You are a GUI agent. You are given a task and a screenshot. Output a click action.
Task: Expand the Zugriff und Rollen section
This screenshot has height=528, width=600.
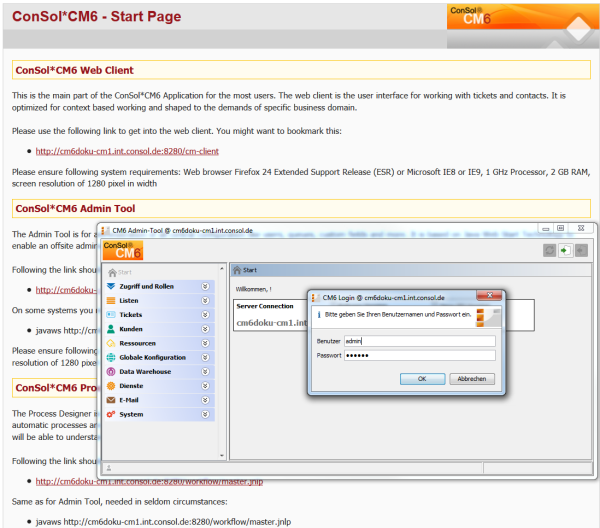[x=205, y=286]
